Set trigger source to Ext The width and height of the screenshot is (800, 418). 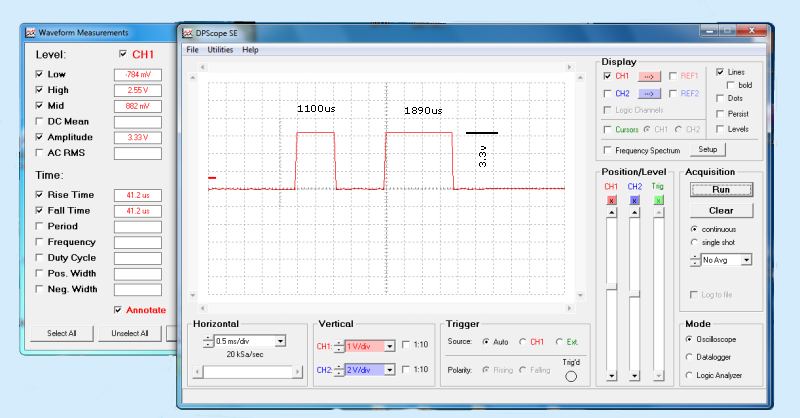559,342
